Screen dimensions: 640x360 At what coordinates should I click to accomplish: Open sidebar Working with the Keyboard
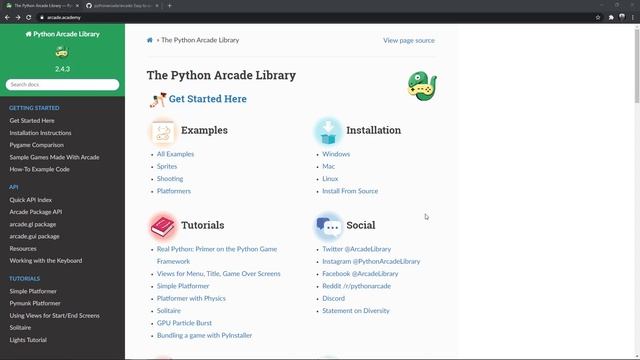(46, 261)
